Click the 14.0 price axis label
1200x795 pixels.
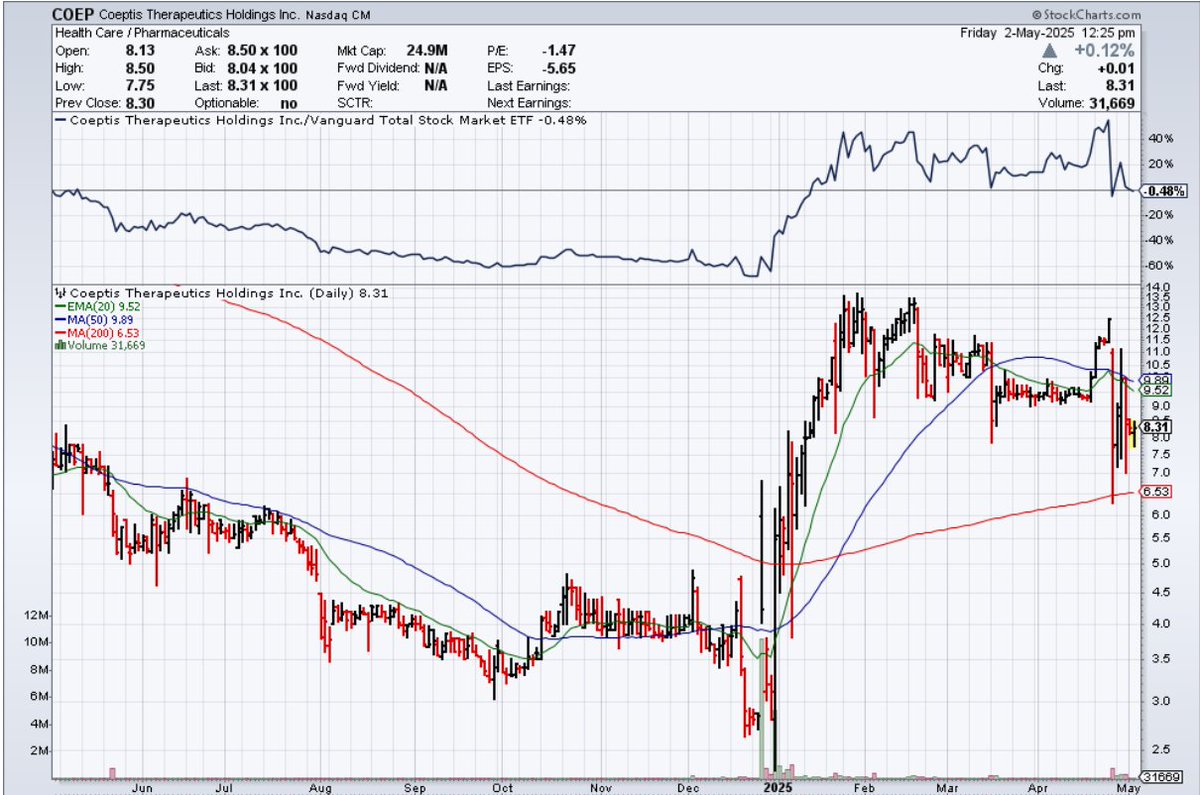(x=1157, y=288)
